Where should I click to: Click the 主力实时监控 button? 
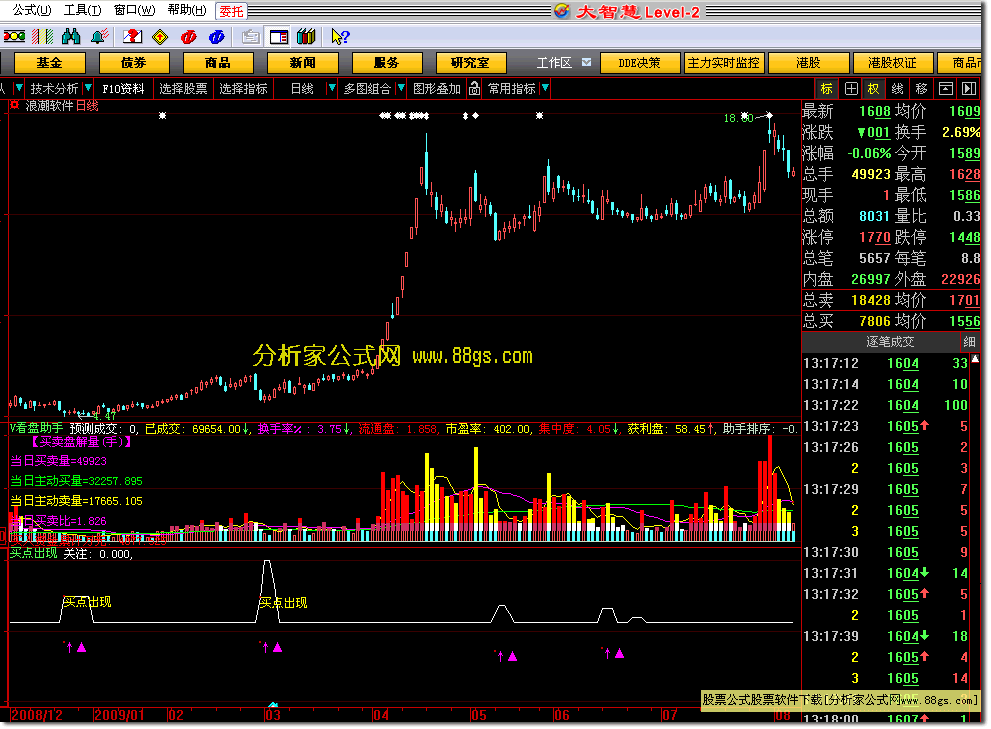[x=724, y=63]
